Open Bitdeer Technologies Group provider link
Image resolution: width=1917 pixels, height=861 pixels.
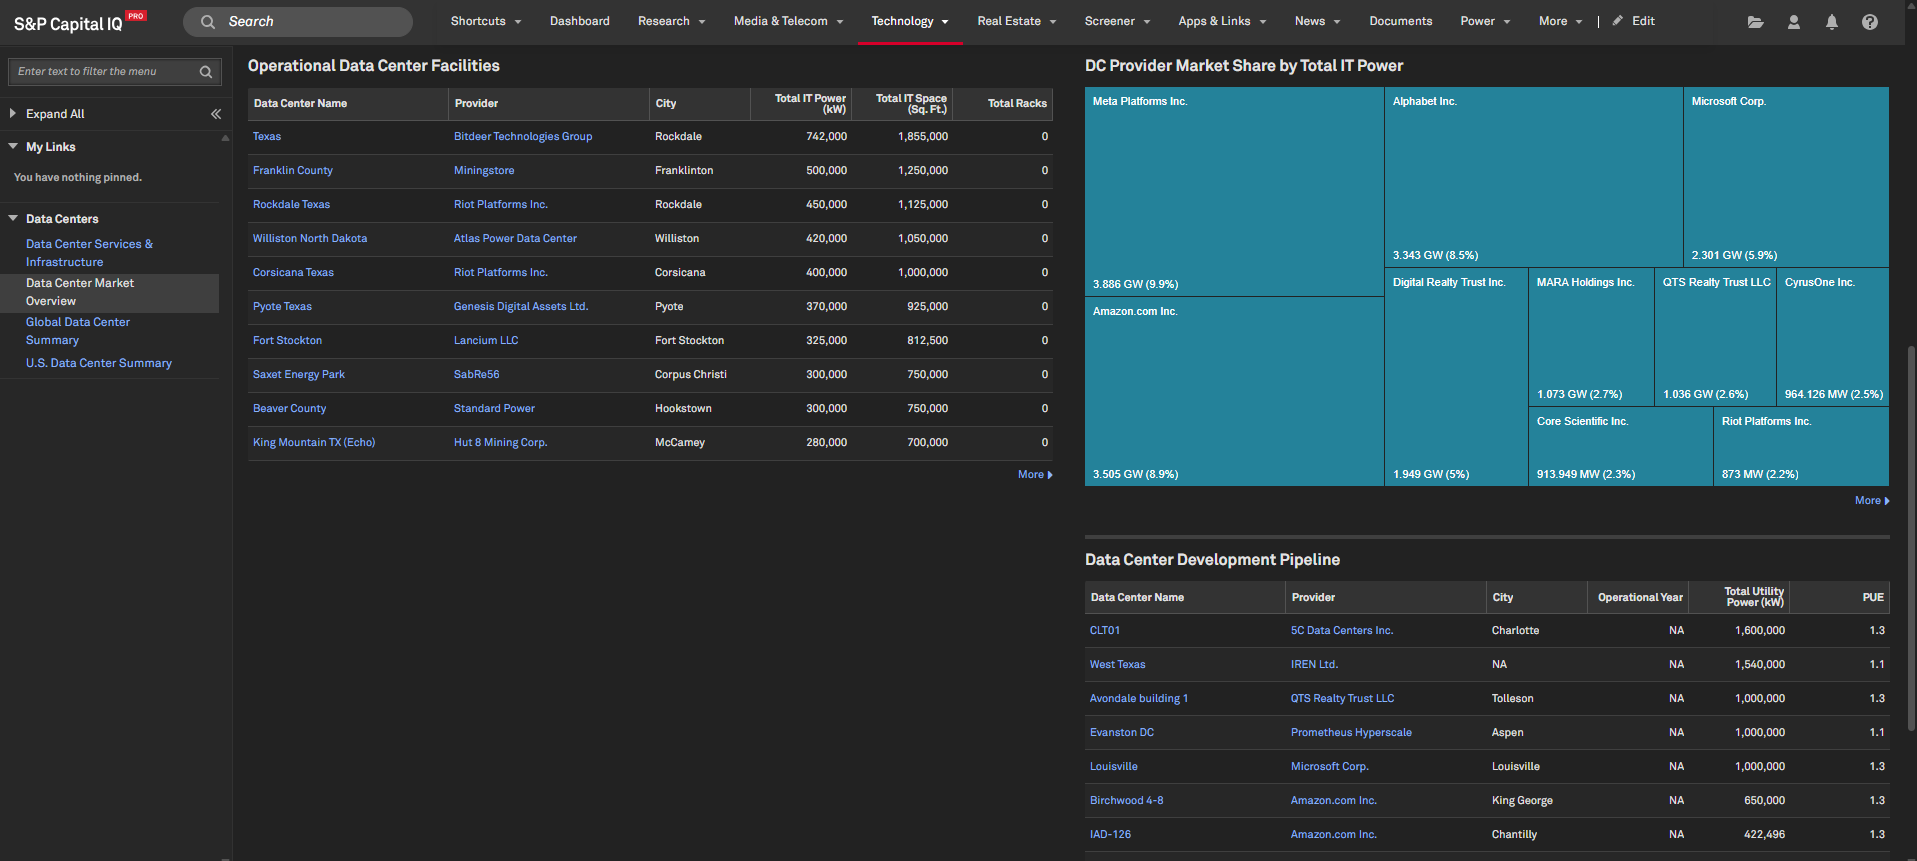tap(523, 137)
